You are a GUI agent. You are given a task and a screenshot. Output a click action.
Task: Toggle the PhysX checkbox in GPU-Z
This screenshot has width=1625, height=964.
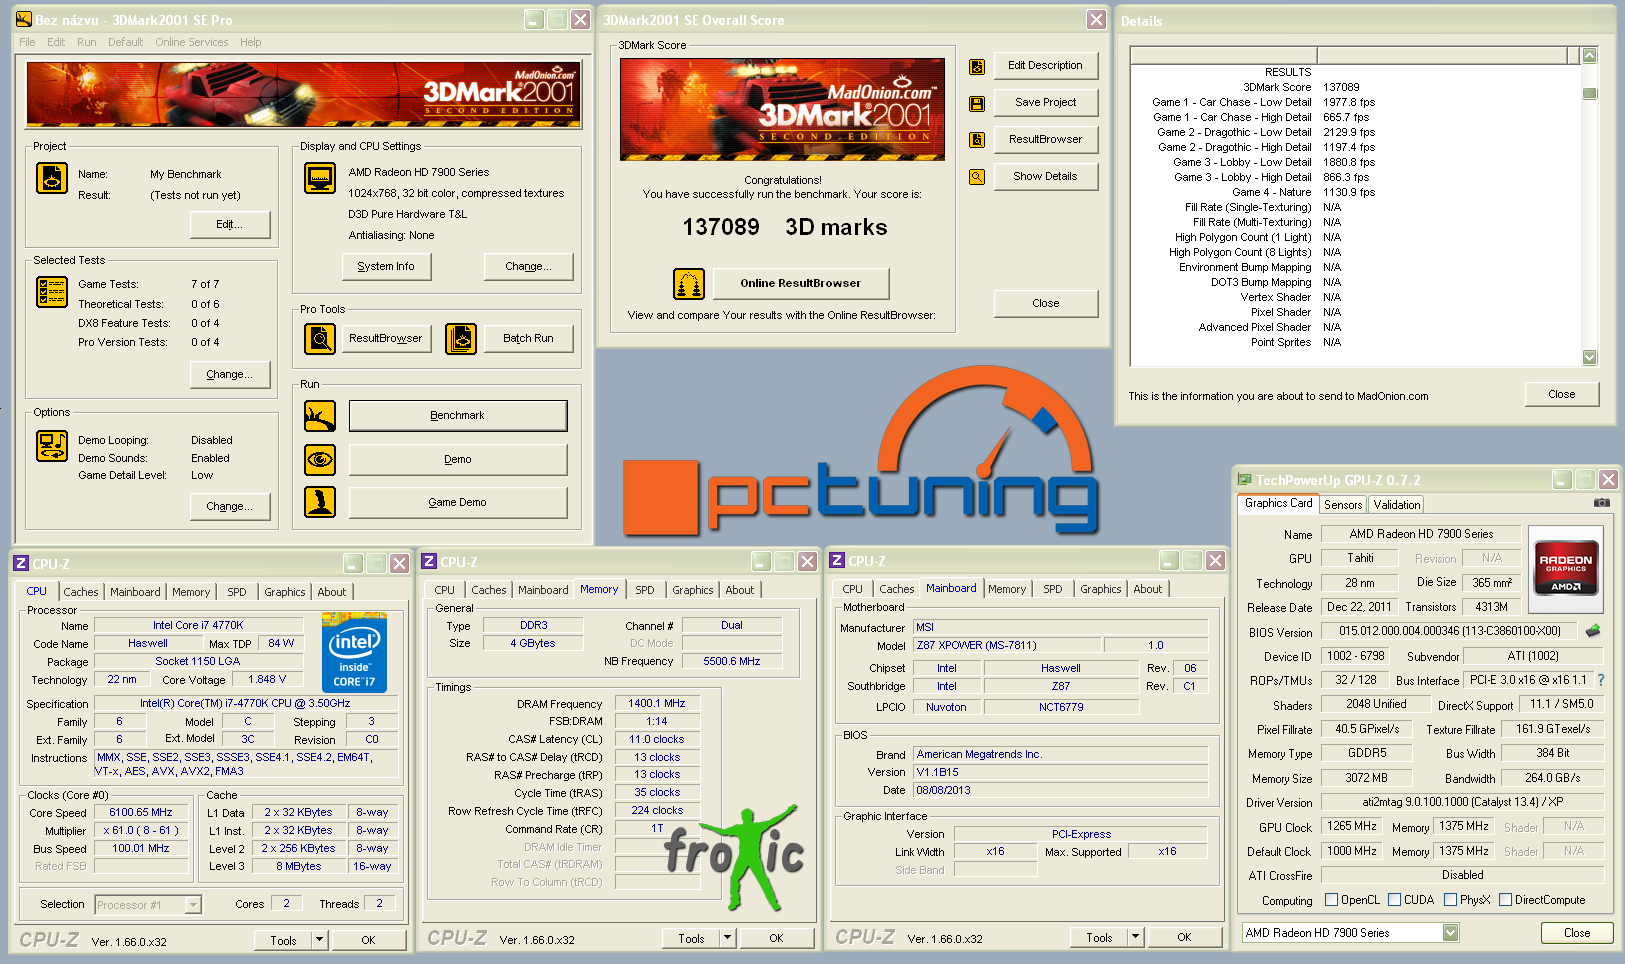point(1450,900)
